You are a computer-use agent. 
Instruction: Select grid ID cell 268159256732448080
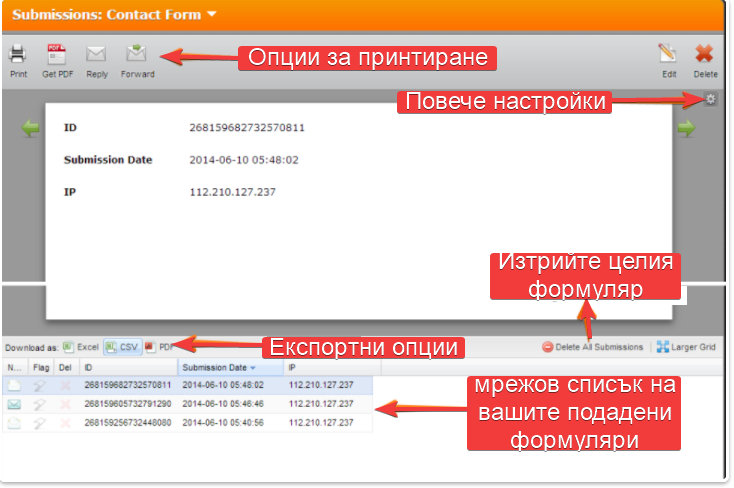pos(128,422)
